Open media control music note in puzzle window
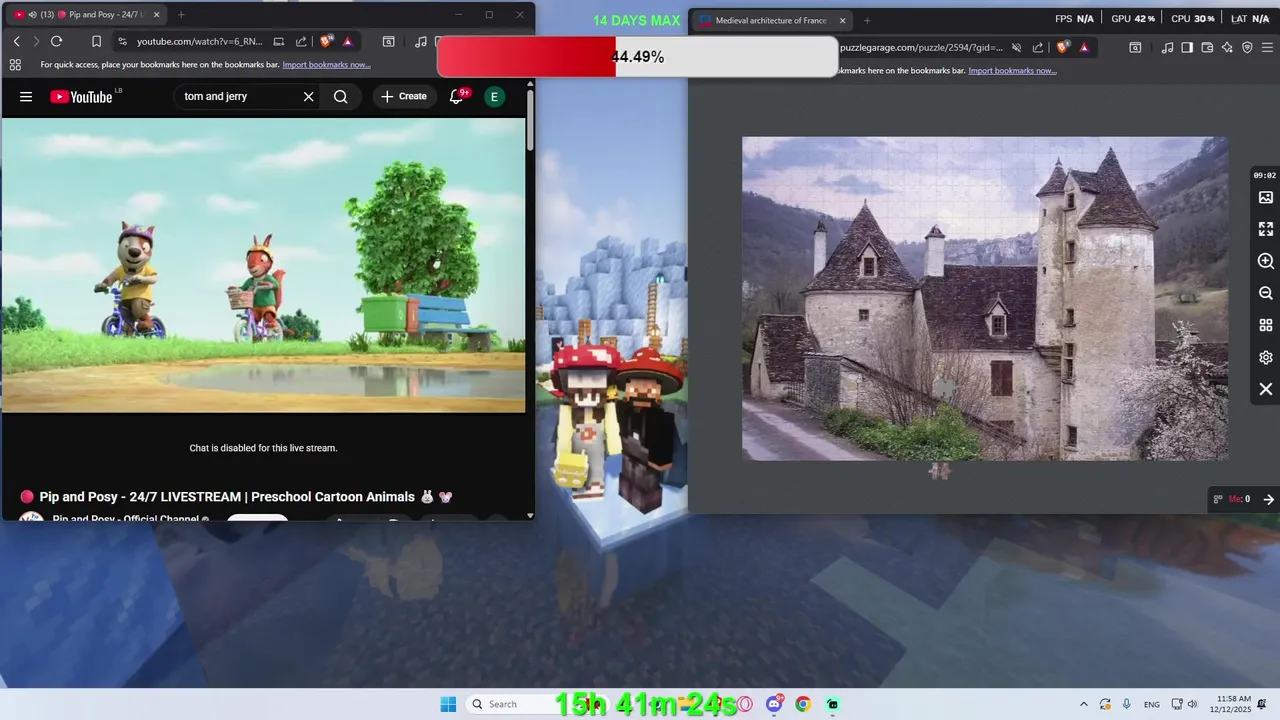This screenshot has width=1280, height=720. [1168, 47]
